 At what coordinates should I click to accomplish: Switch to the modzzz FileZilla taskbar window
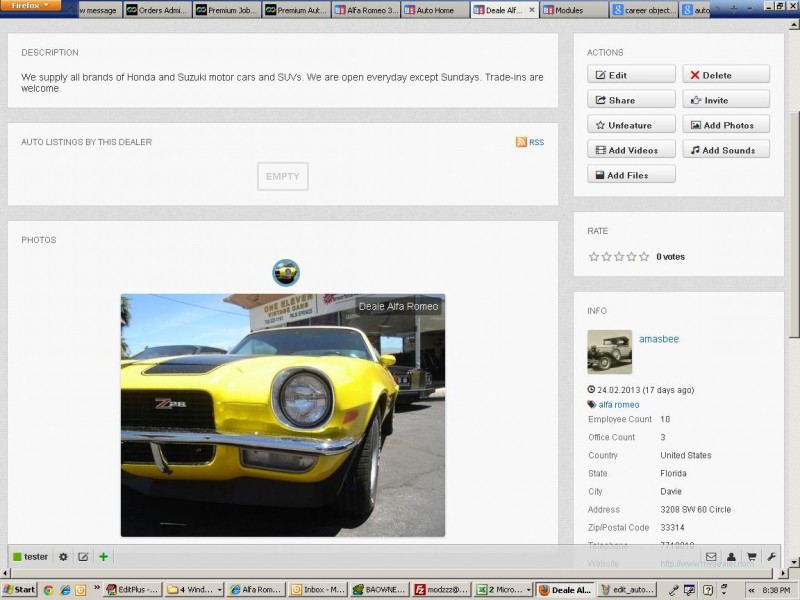441,590
